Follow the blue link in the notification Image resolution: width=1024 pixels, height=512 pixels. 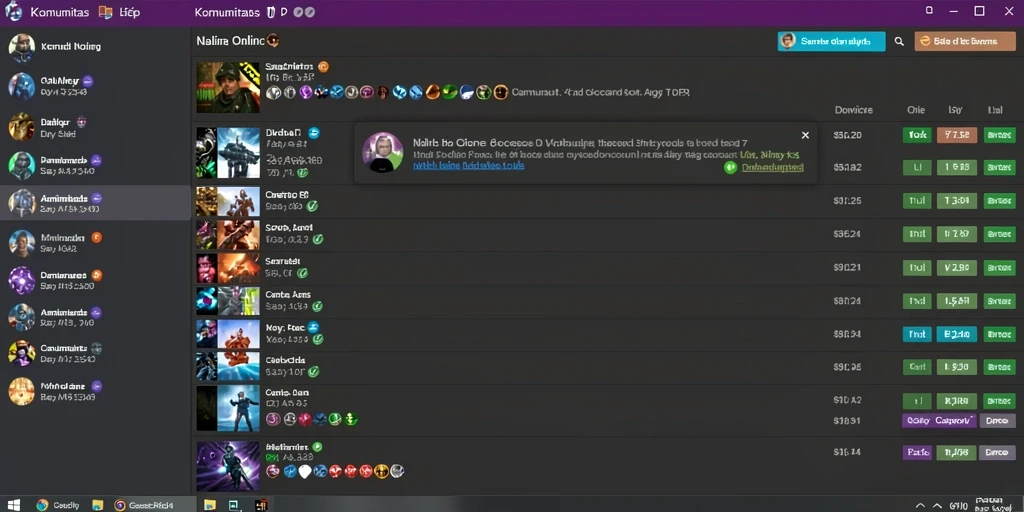coord(468,166)
